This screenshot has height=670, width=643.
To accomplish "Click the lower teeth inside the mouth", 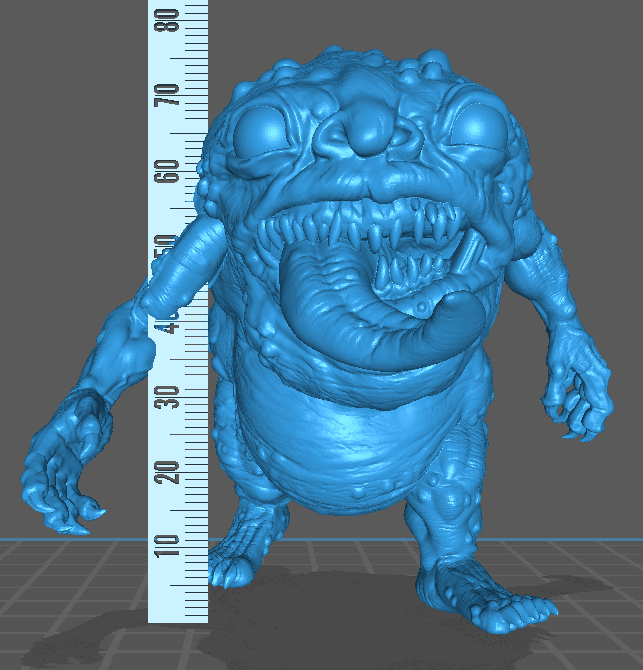I will tap(410, 270).
